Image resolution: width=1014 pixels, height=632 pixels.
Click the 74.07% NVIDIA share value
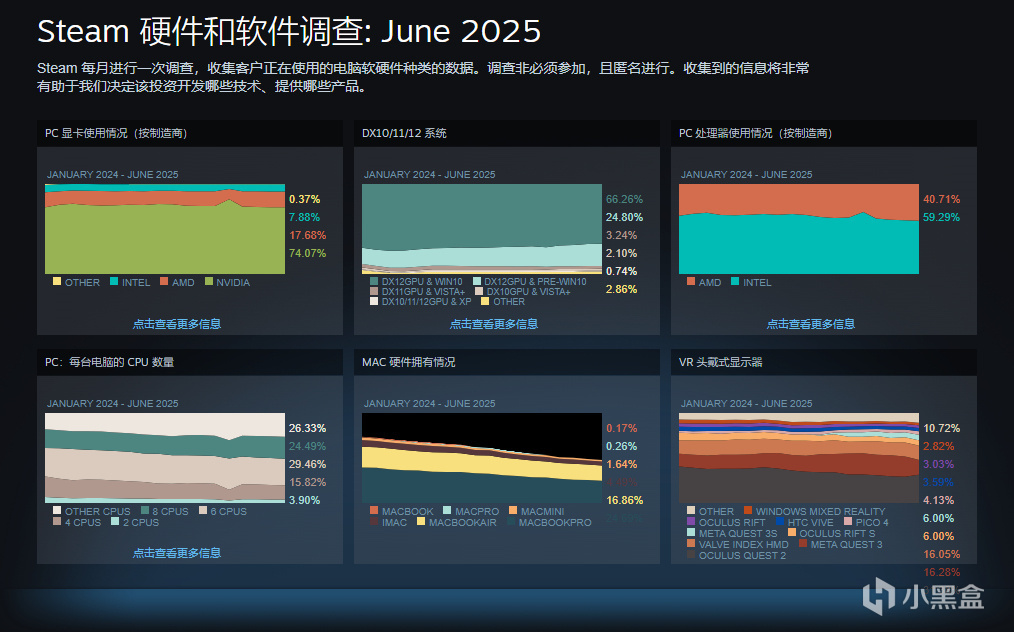[x=307, y=253]
